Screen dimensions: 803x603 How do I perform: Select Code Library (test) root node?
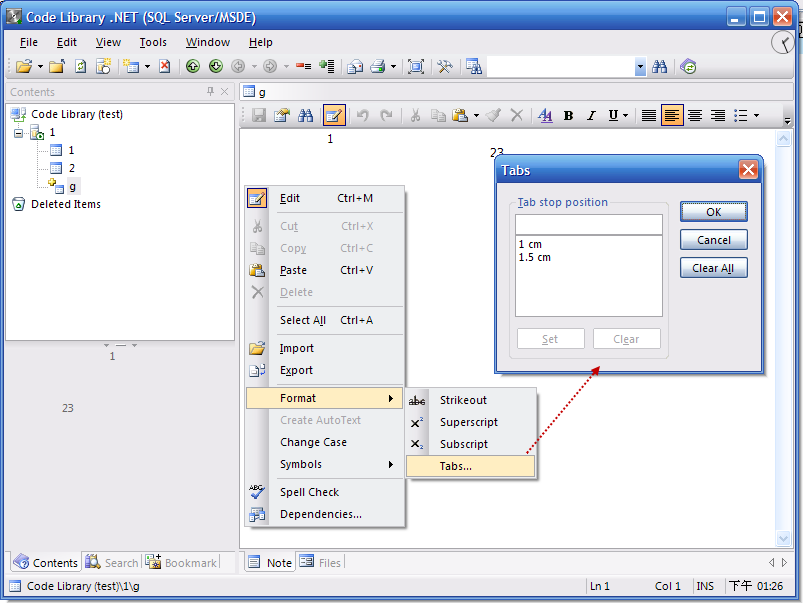tap(77, 114)
